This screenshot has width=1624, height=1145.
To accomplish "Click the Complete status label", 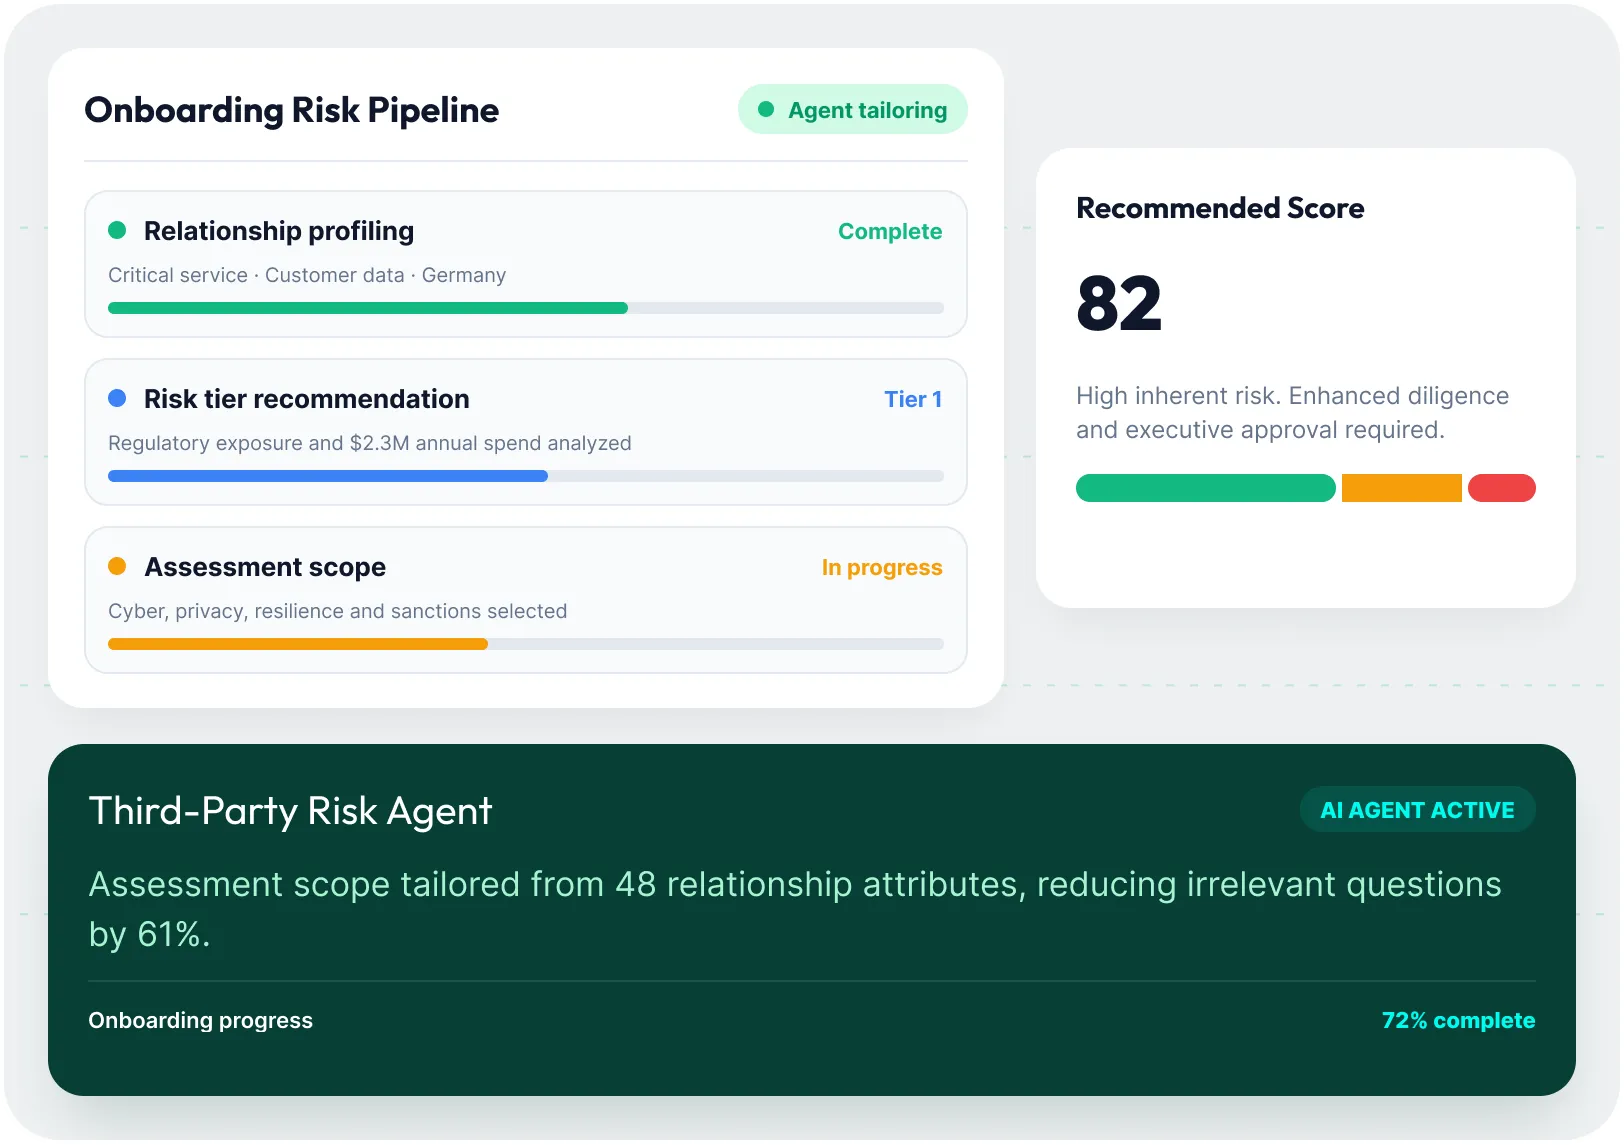I will 890,231.
